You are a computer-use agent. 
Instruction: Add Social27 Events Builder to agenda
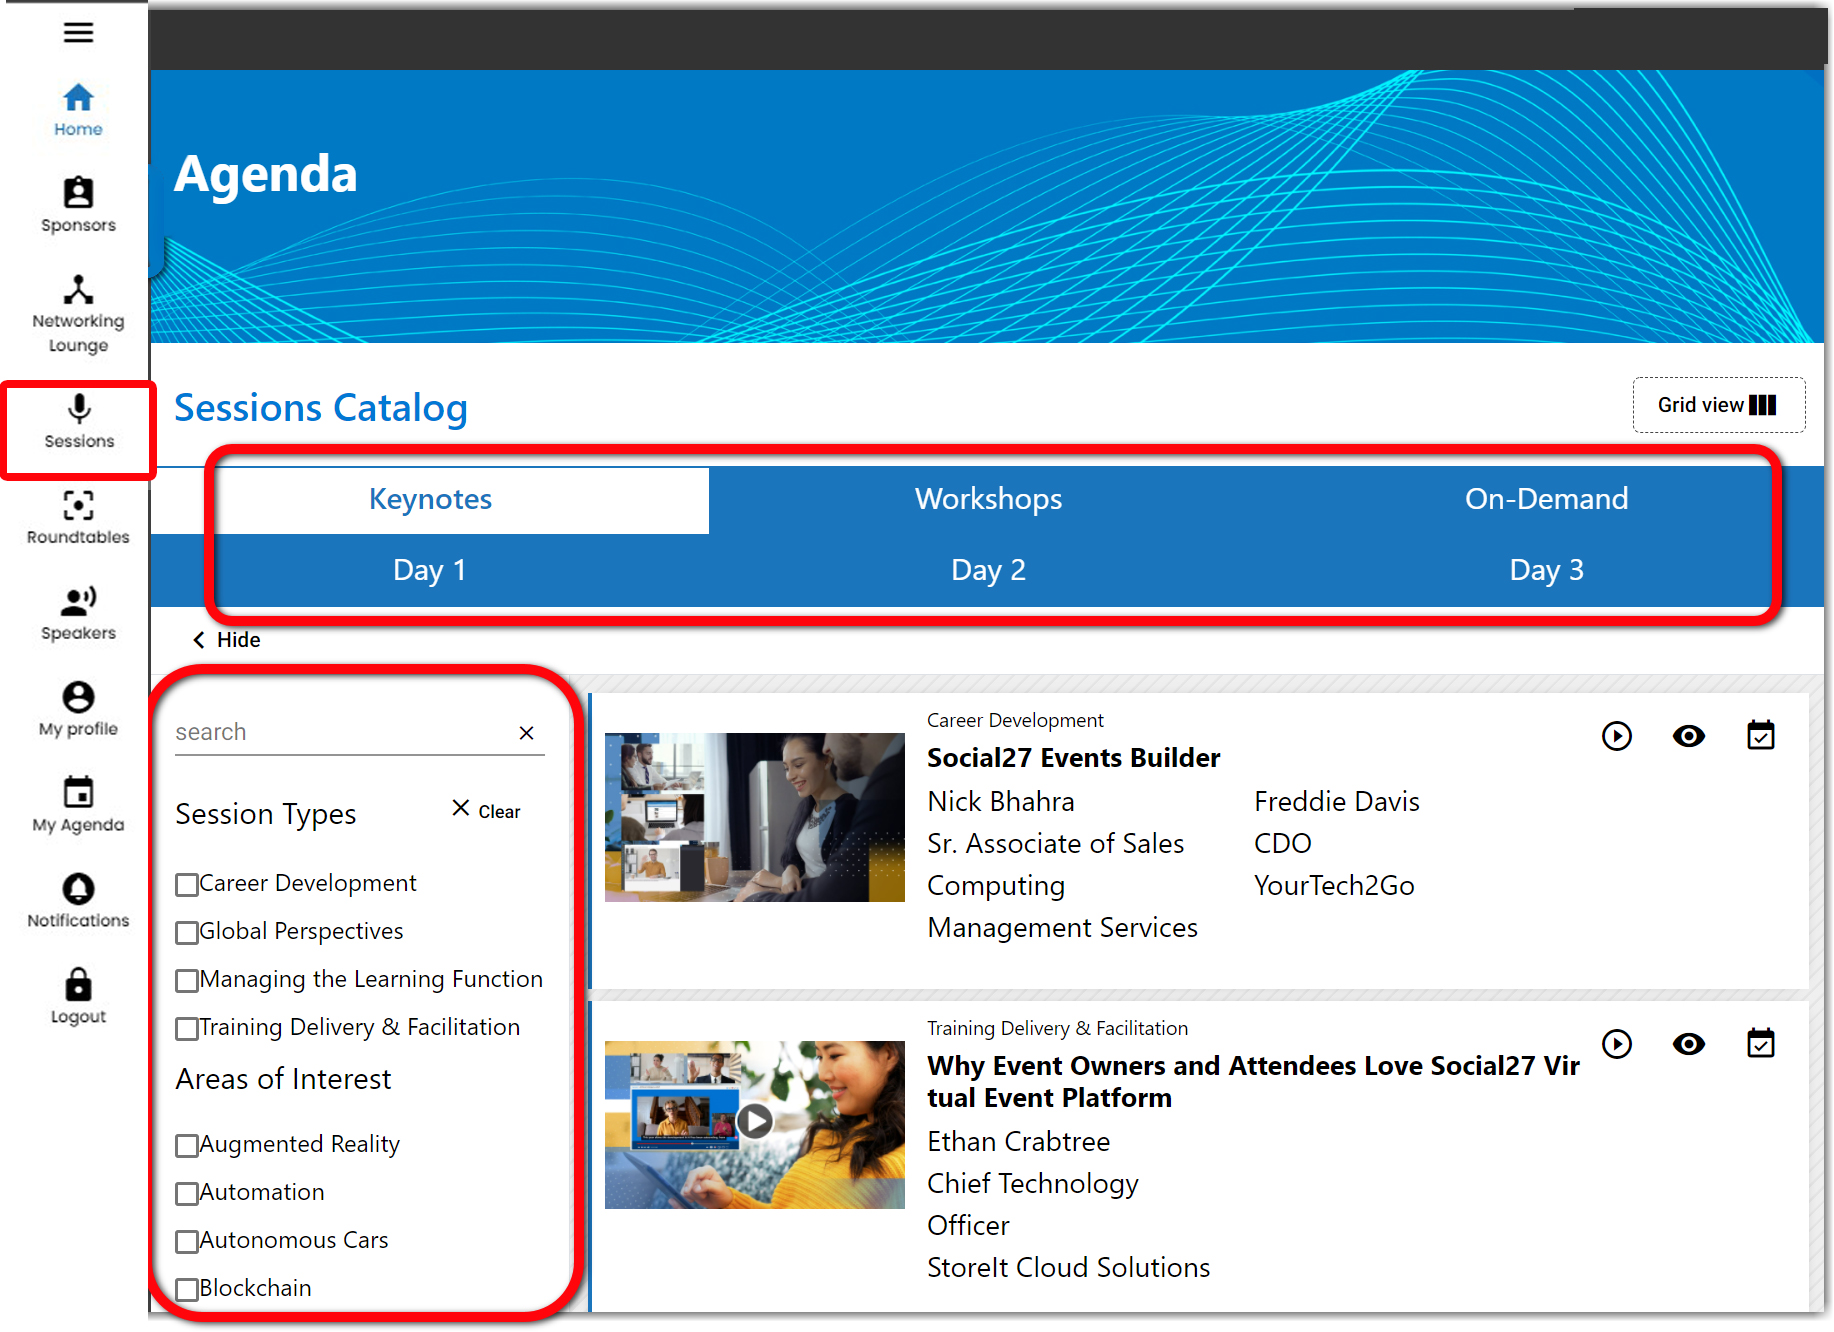1761,735
